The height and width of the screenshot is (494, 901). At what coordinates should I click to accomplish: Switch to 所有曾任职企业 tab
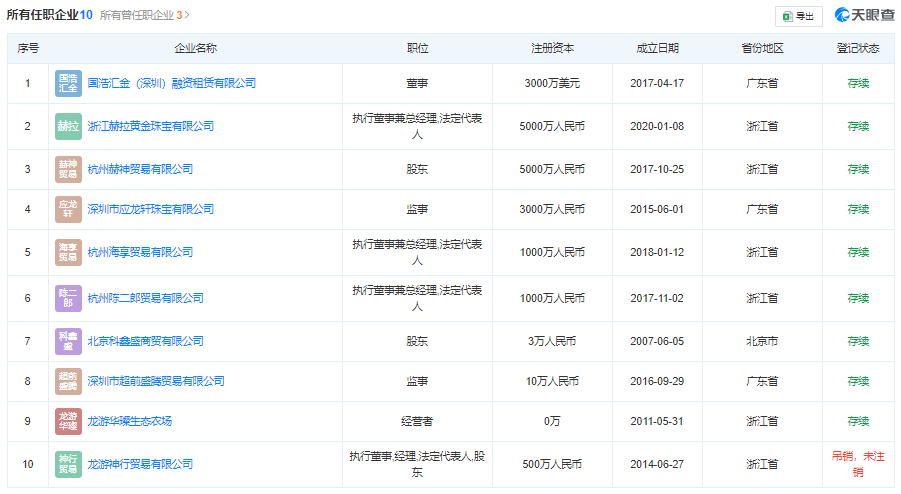click(141, 16)
